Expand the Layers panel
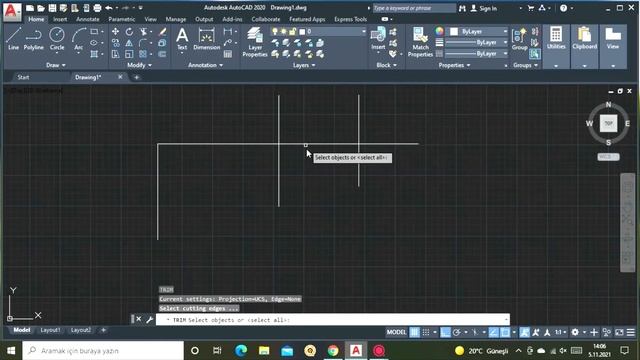The height and width of the screenshot is (360, 640). point(304,65)
